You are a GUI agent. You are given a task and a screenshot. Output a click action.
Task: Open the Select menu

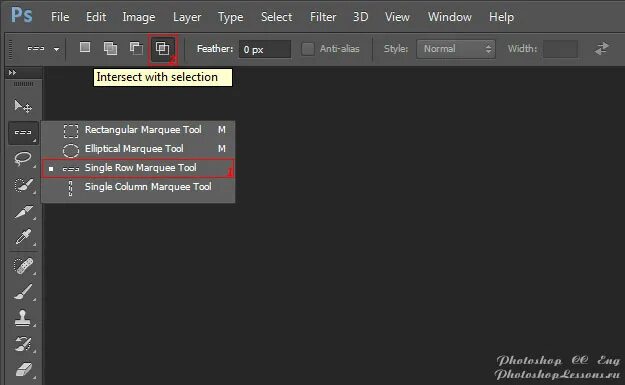276,17
